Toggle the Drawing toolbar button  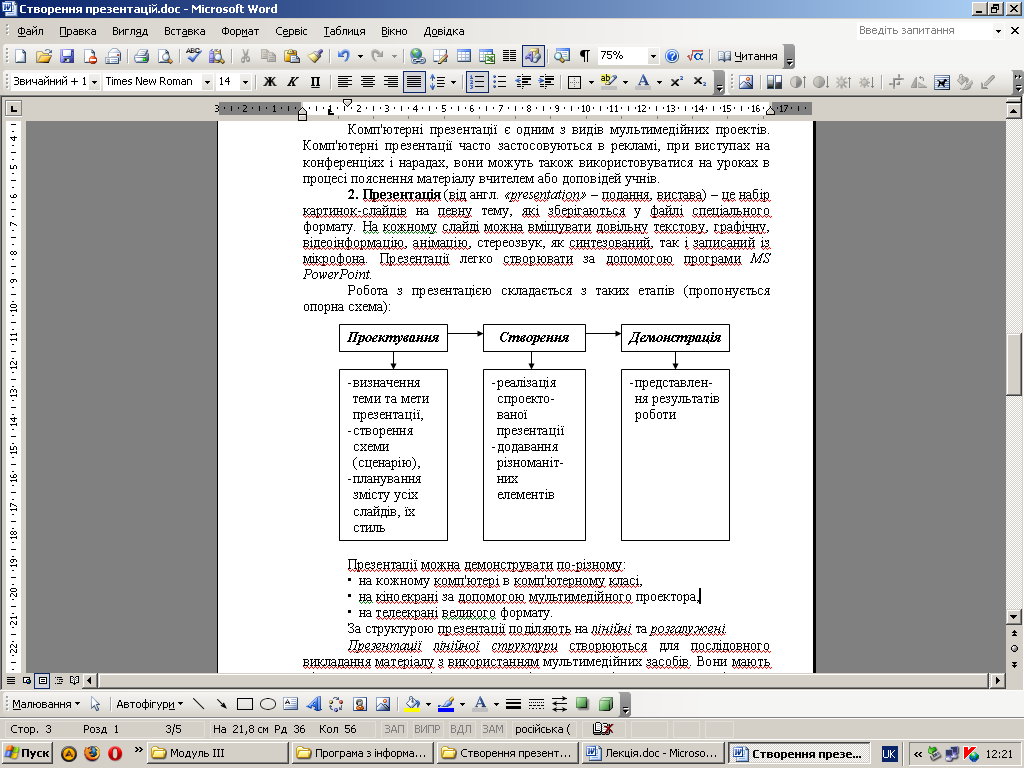(533, 56)
